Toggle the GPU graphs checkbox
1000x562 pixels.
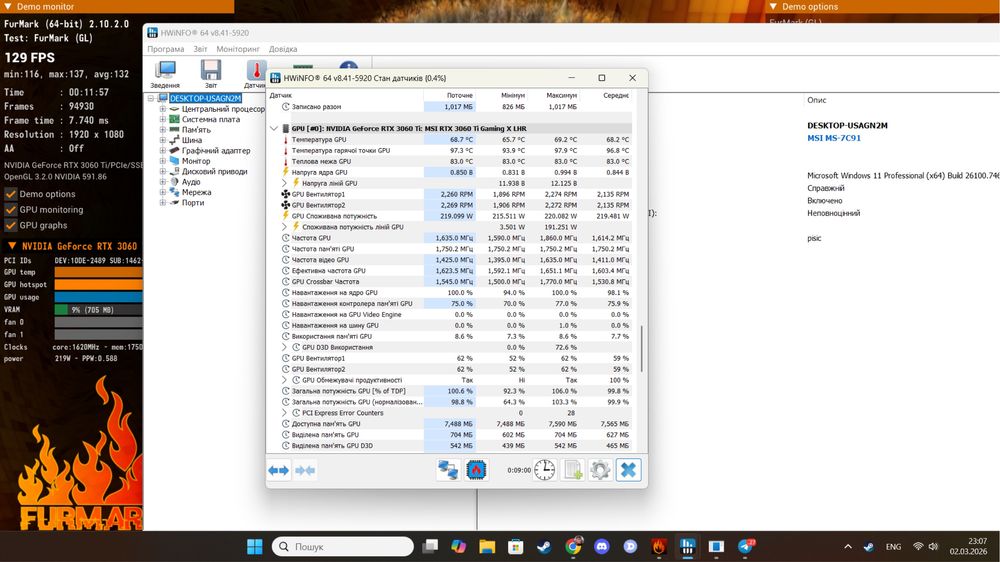[11, 225]
